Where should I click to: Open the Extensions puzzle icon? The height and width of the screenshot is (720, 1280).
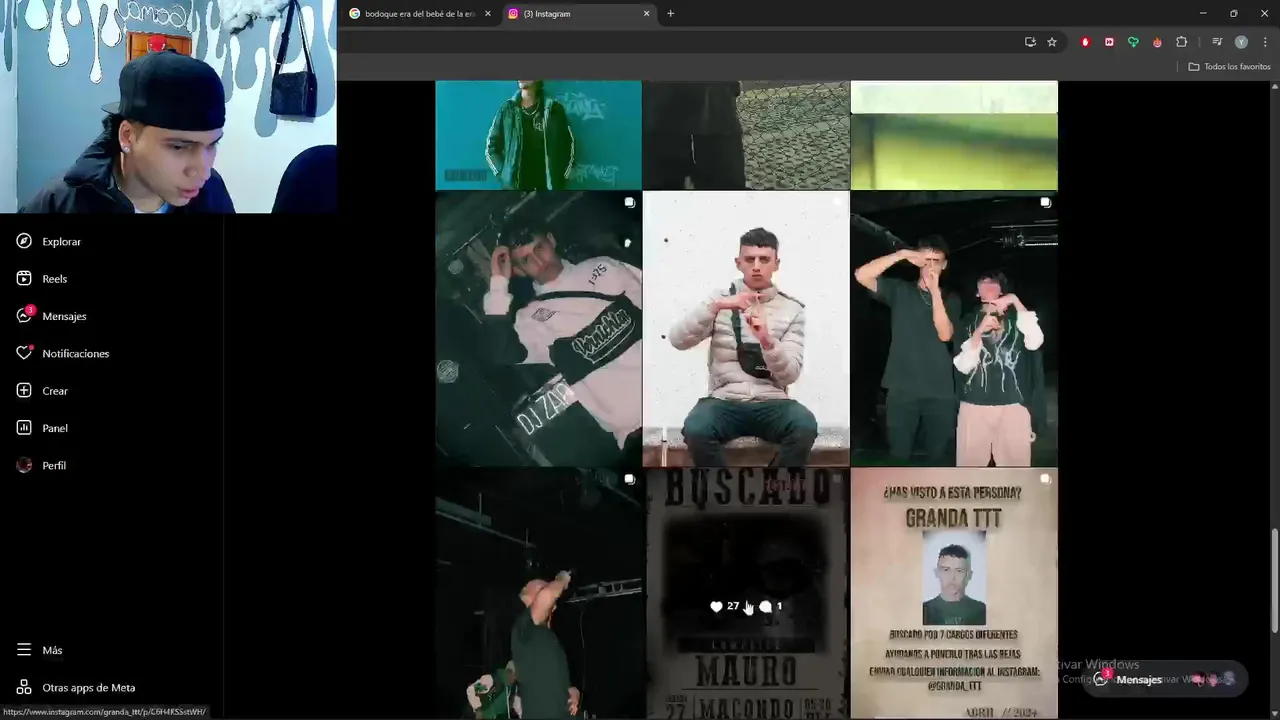pos(1181,42)
